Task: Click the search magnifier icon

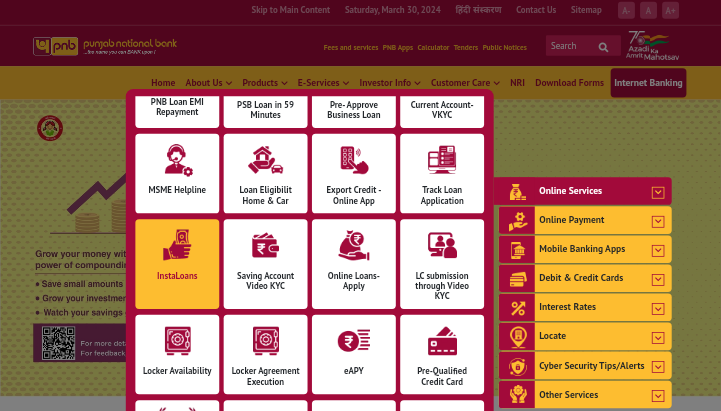Action: click(x=603, y=46)
